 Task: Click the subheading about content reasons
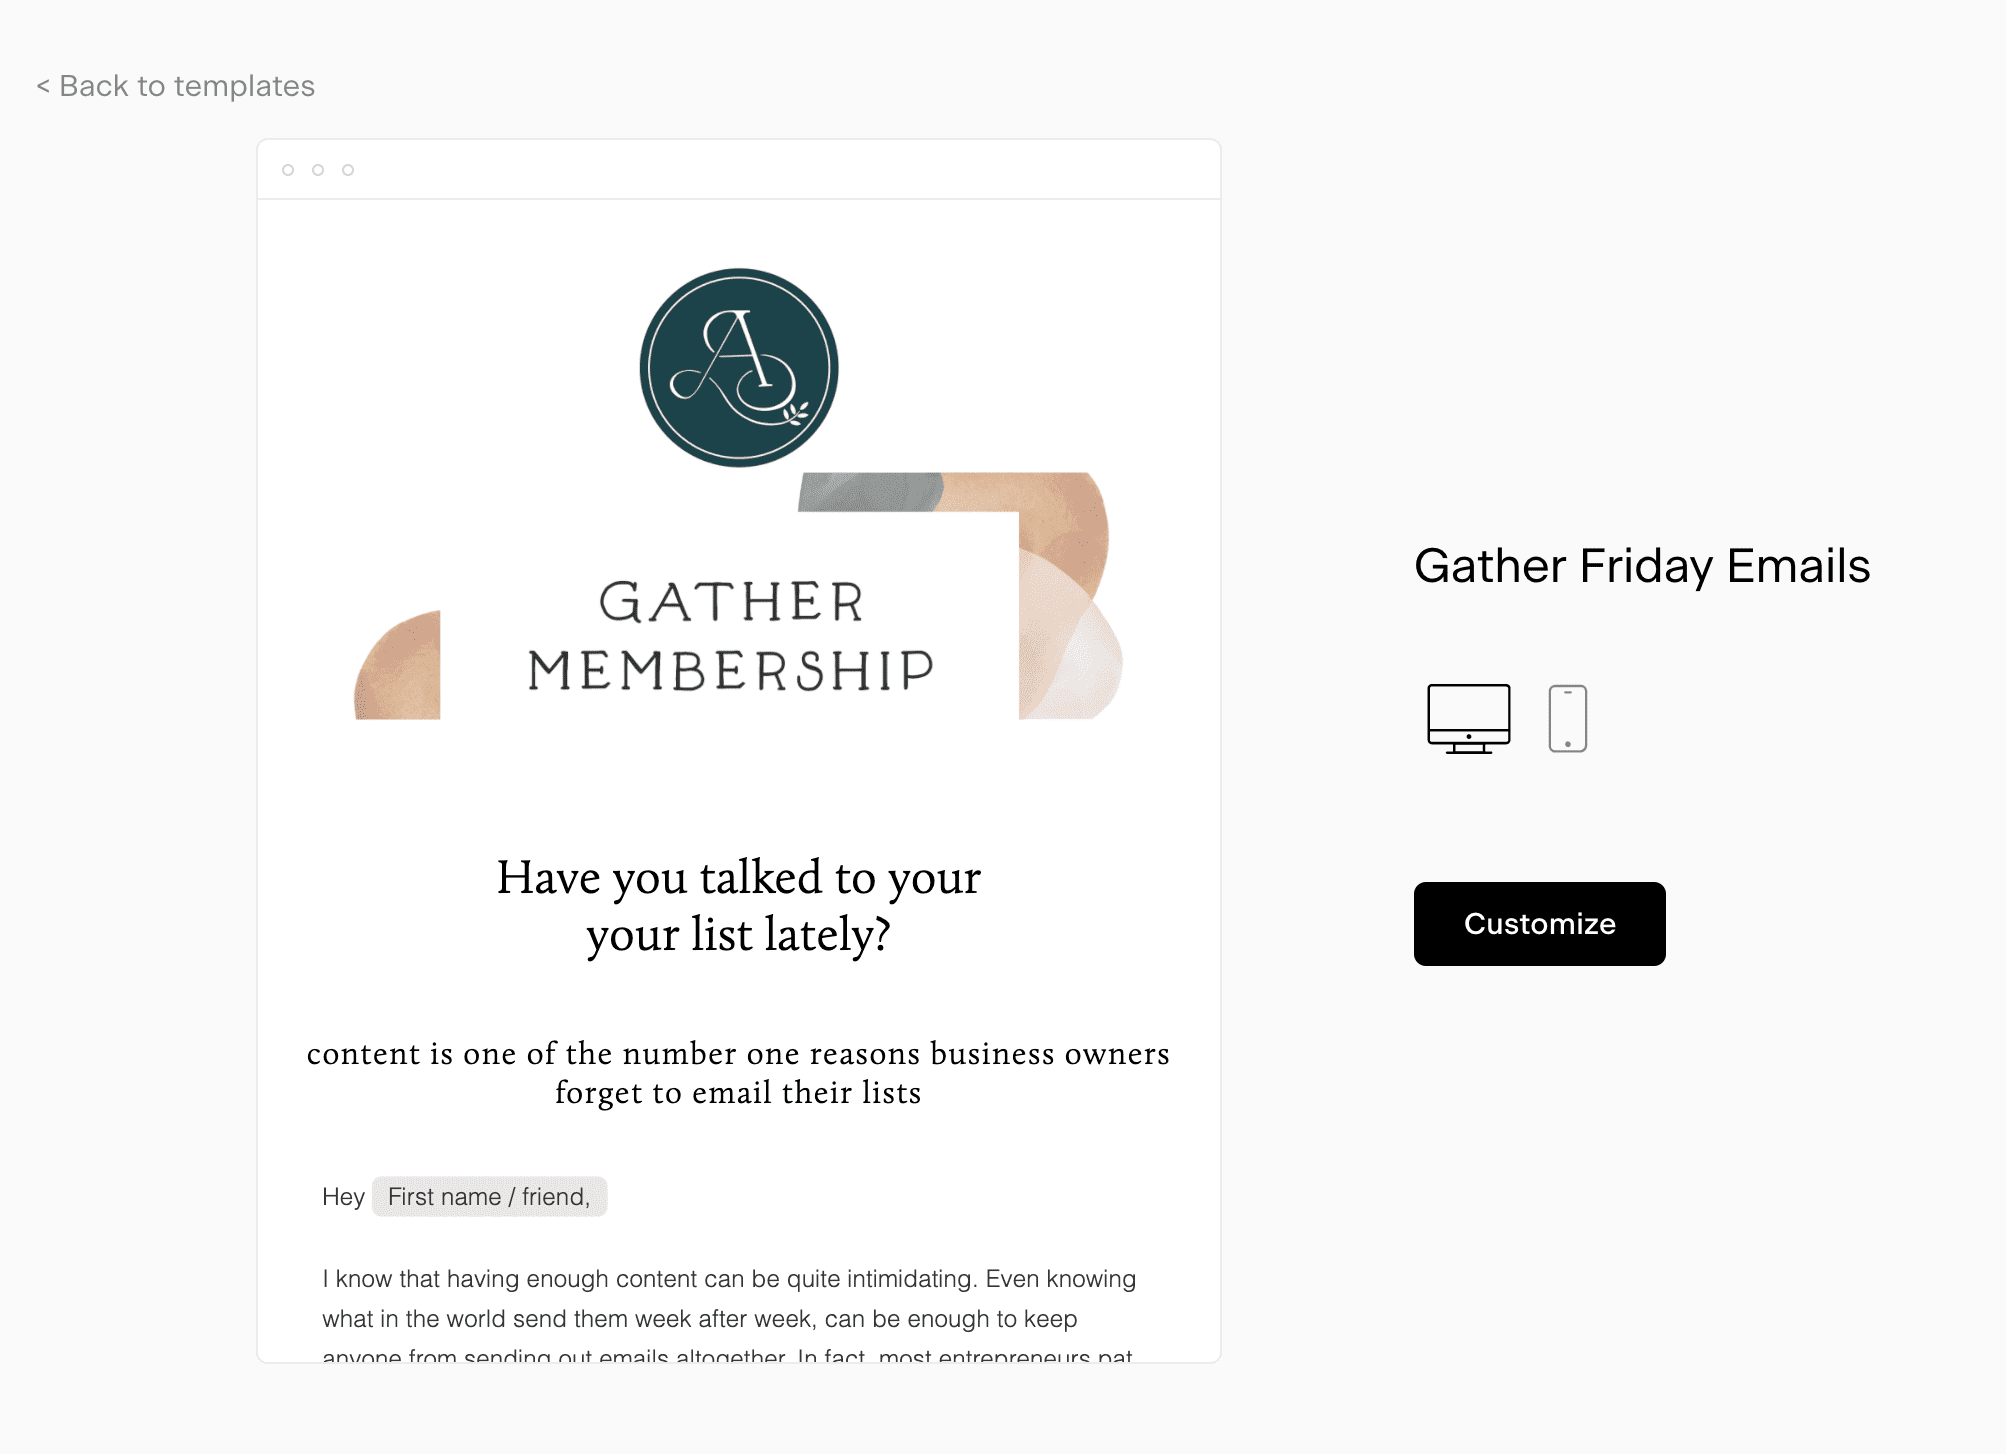[738, 1072]
